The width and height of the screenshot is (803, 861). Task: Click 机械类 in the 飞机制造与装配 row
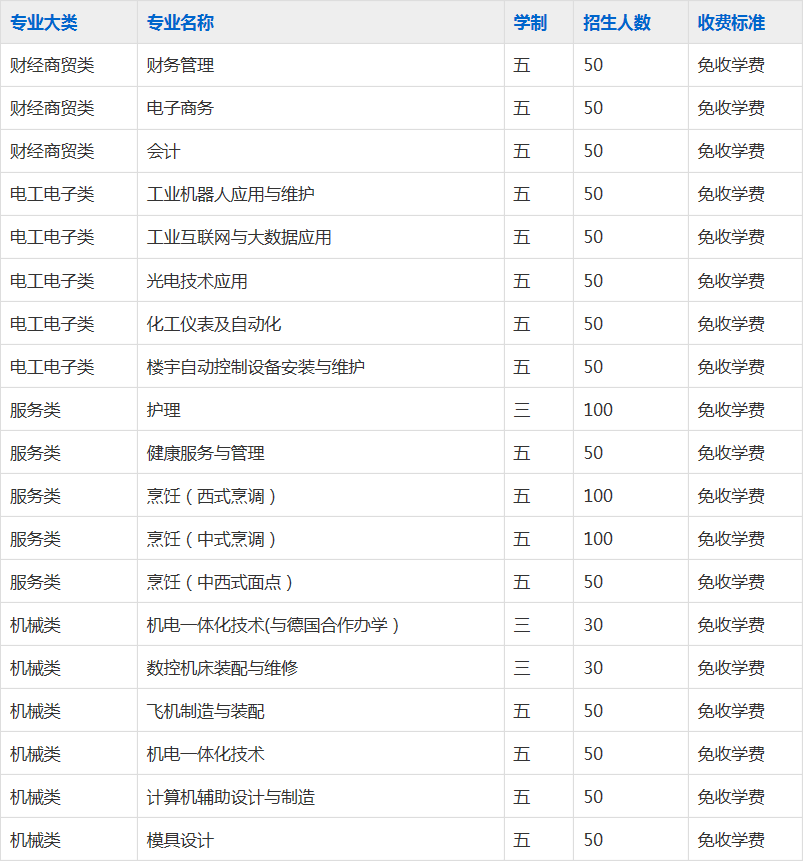35,711
